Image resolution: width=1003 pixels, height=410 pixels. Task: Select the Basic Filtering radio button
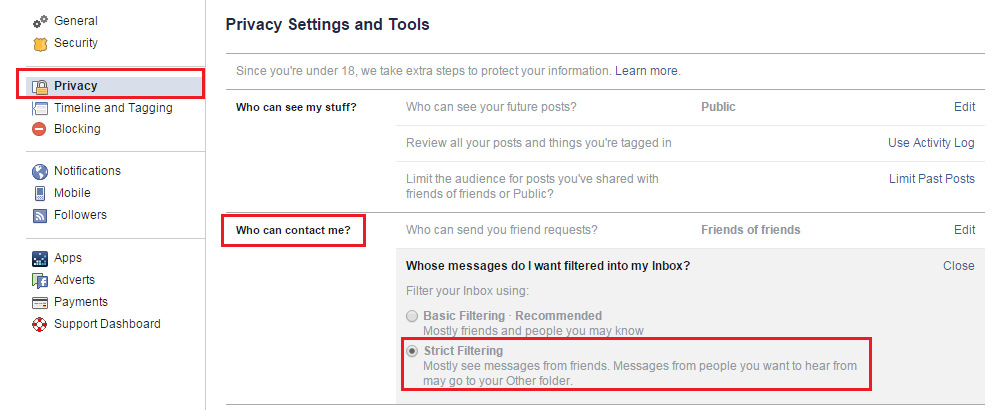412,316
